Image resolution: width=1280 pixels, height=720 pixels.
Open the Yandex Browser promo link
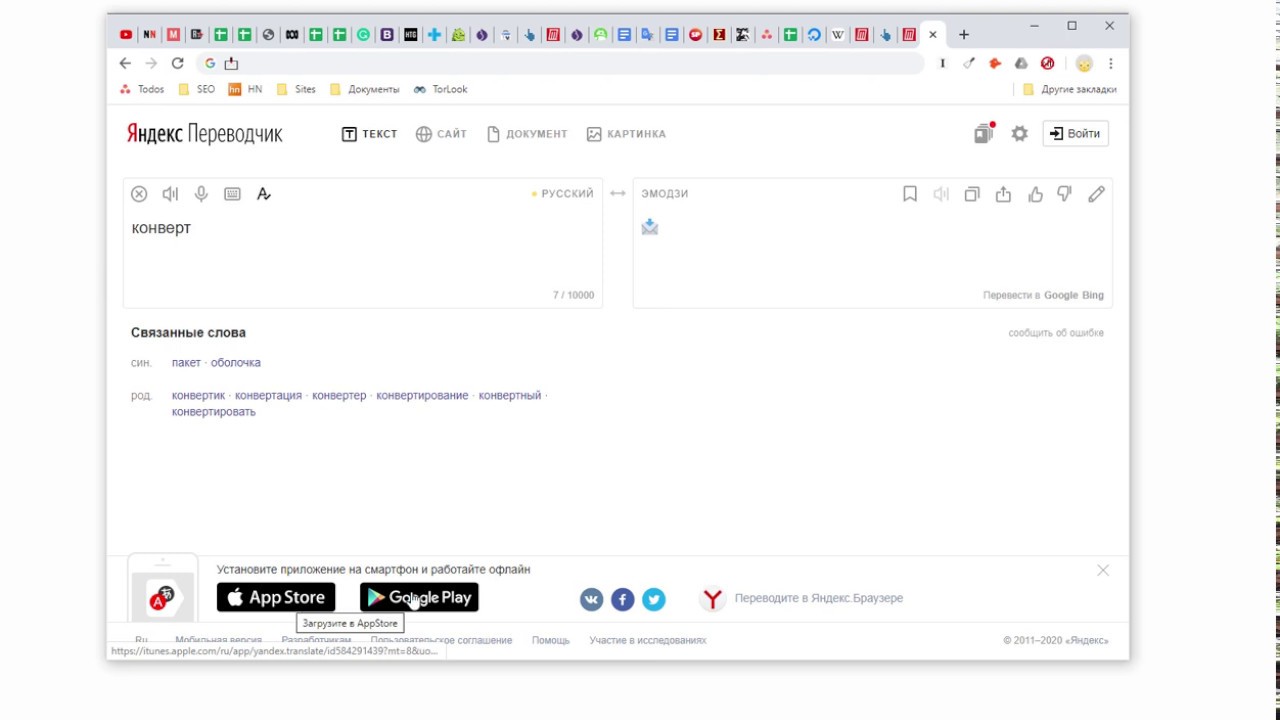click(801, 598)
